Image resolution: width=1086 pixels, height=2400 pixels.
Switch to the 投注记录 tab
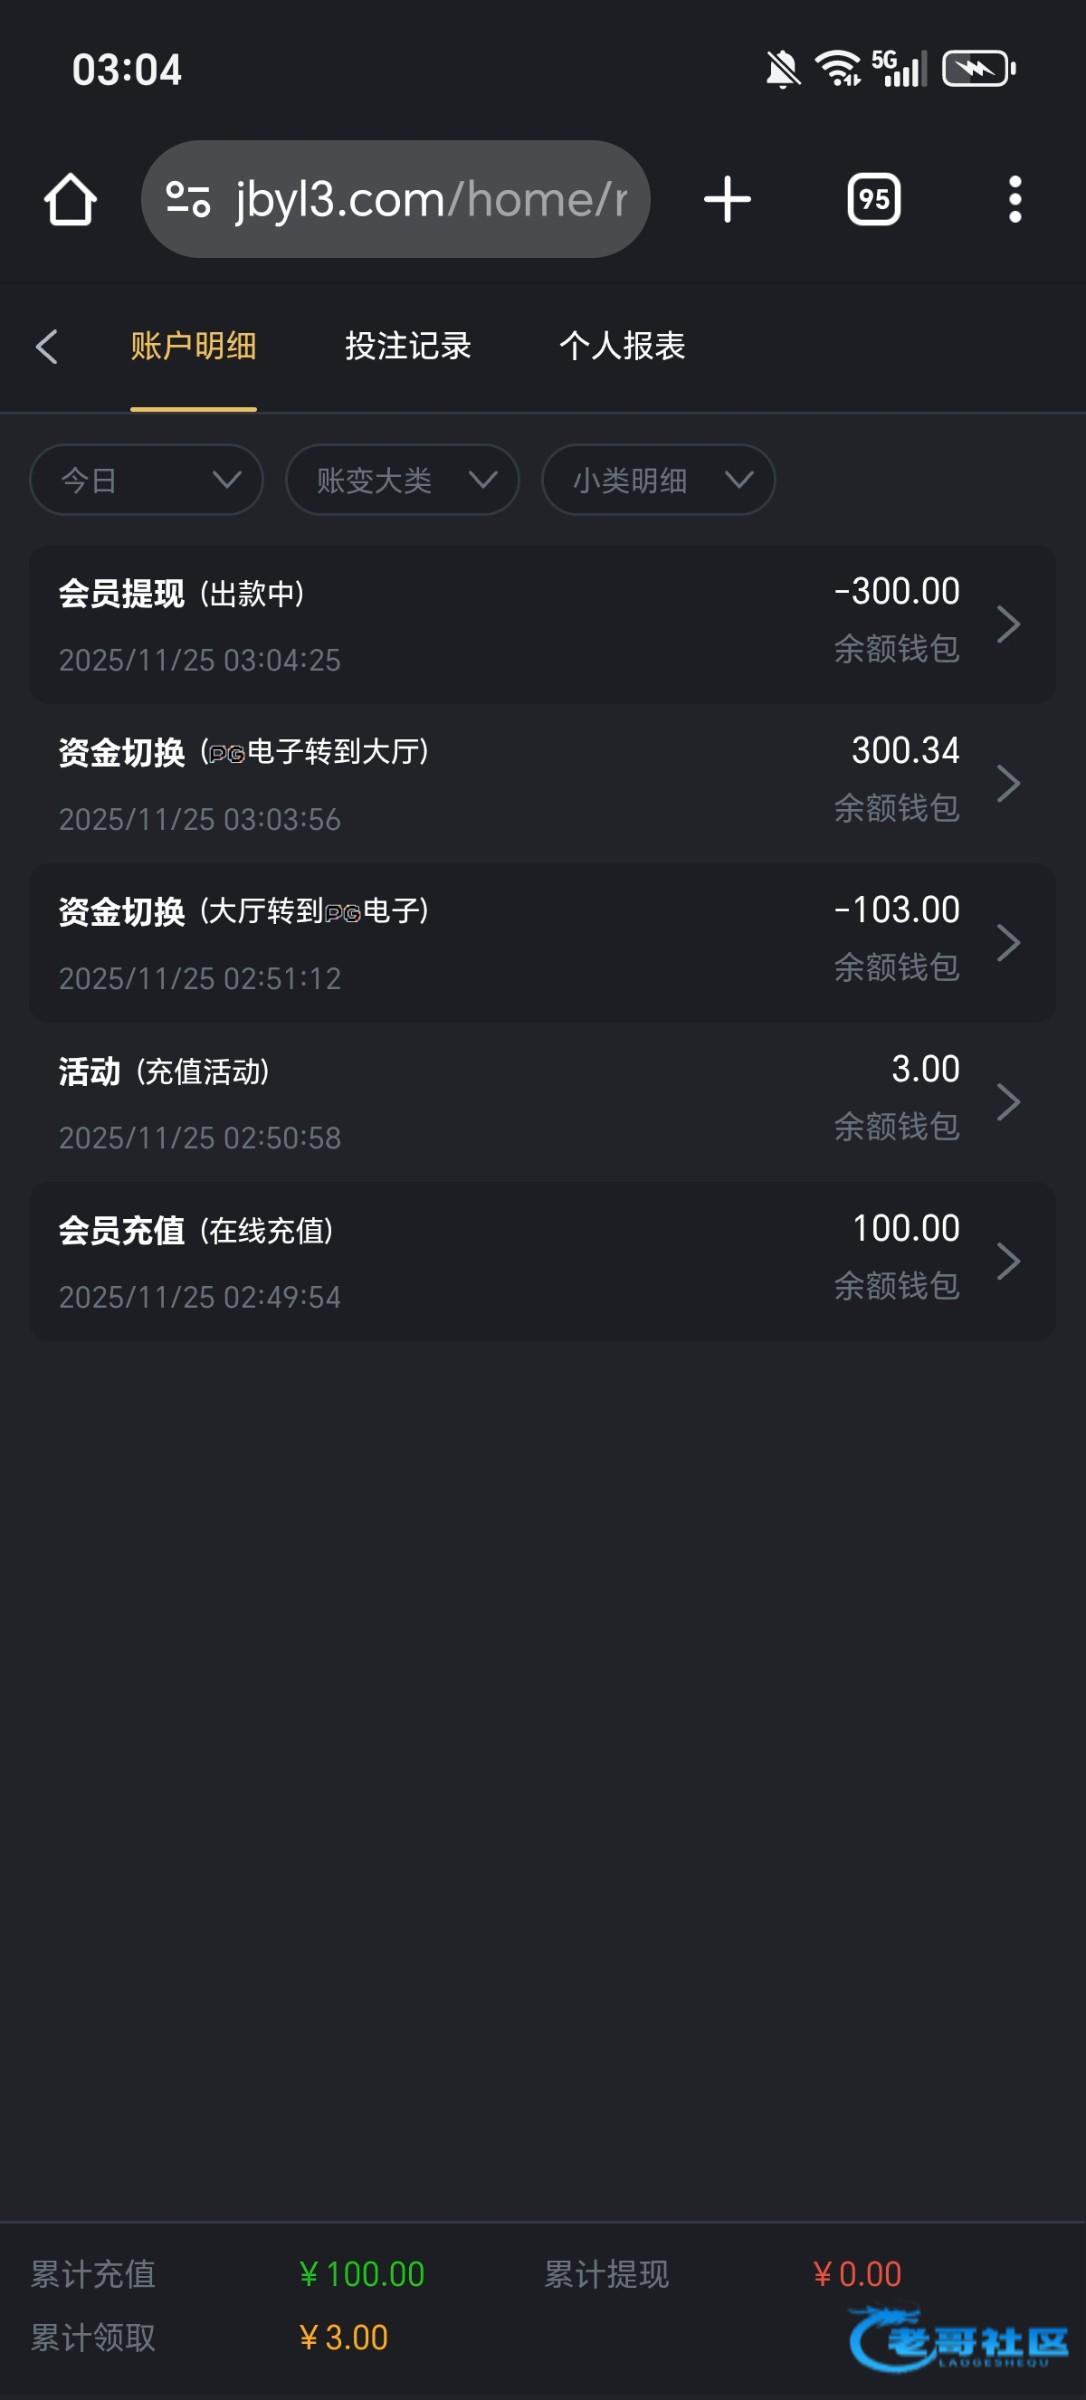click(408, 346)
